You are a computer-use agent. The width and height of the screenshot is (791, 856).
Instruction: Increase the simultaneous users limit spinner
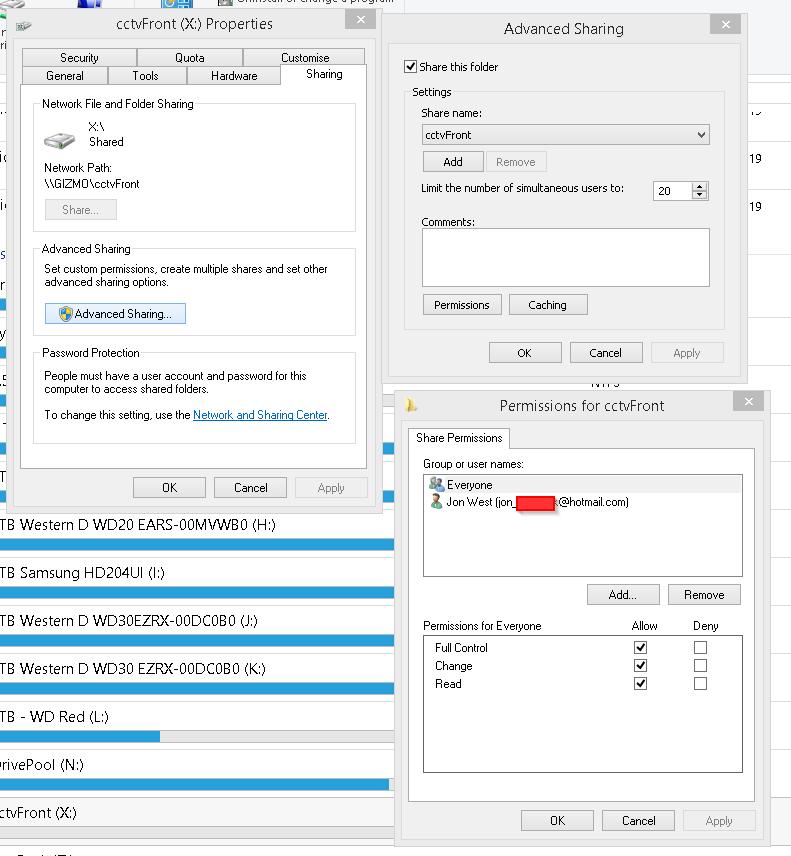[699, 186]
